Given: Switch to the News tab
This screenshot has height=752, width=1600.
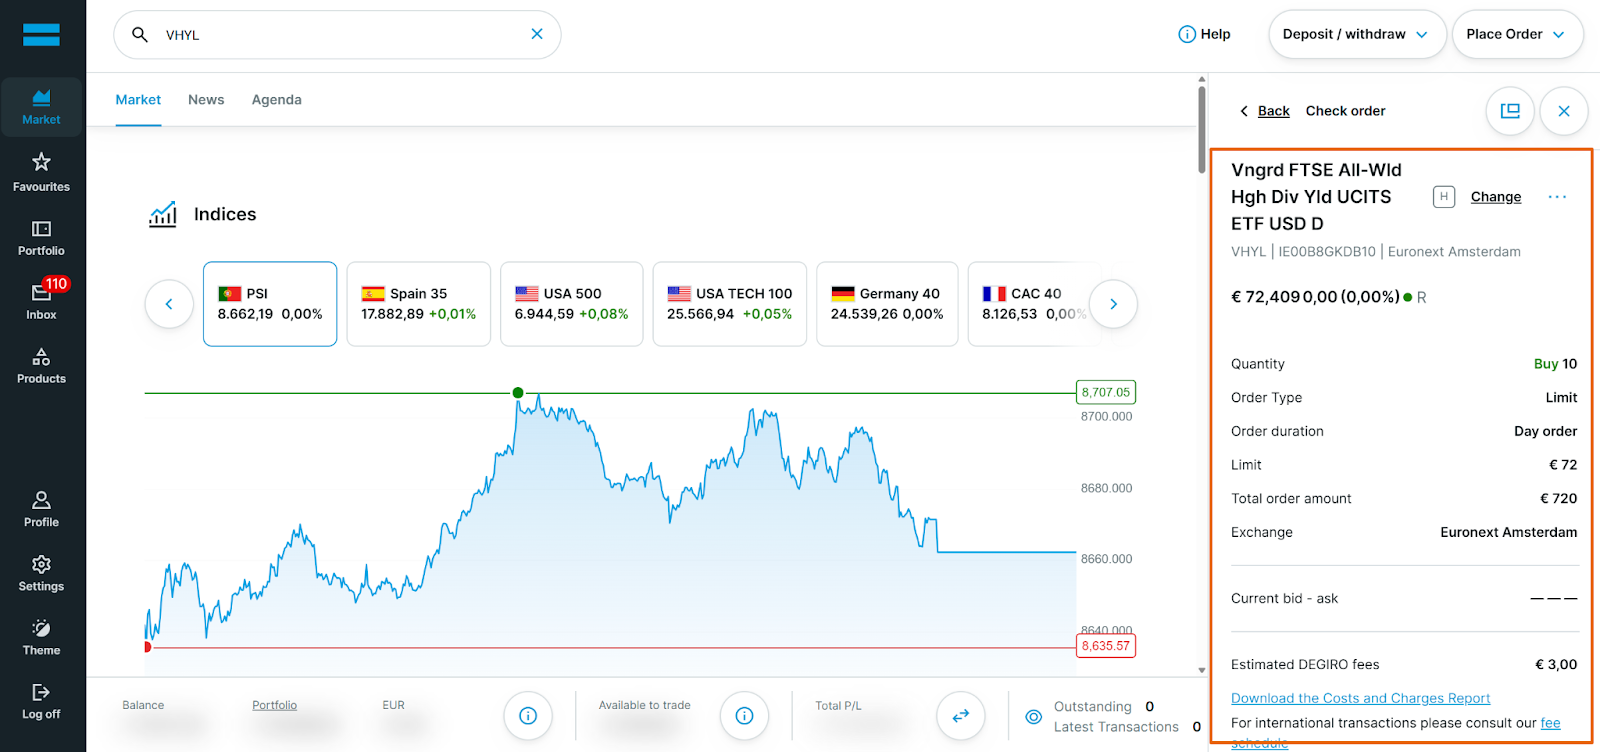Looking at the screenshot, I should [206, 100].
